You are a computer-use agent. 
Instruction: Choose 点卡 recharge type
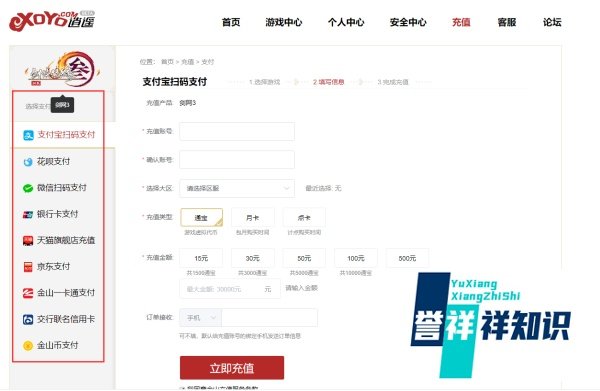click(x=304, y=218)
